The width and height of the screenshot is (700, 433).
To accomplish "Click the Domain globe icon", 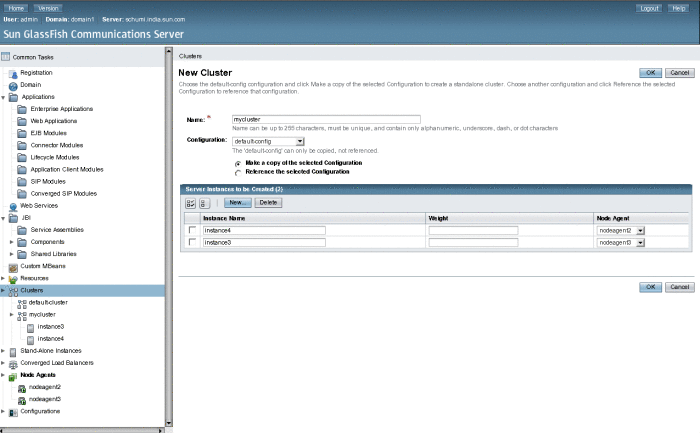I will coord(13,85).
